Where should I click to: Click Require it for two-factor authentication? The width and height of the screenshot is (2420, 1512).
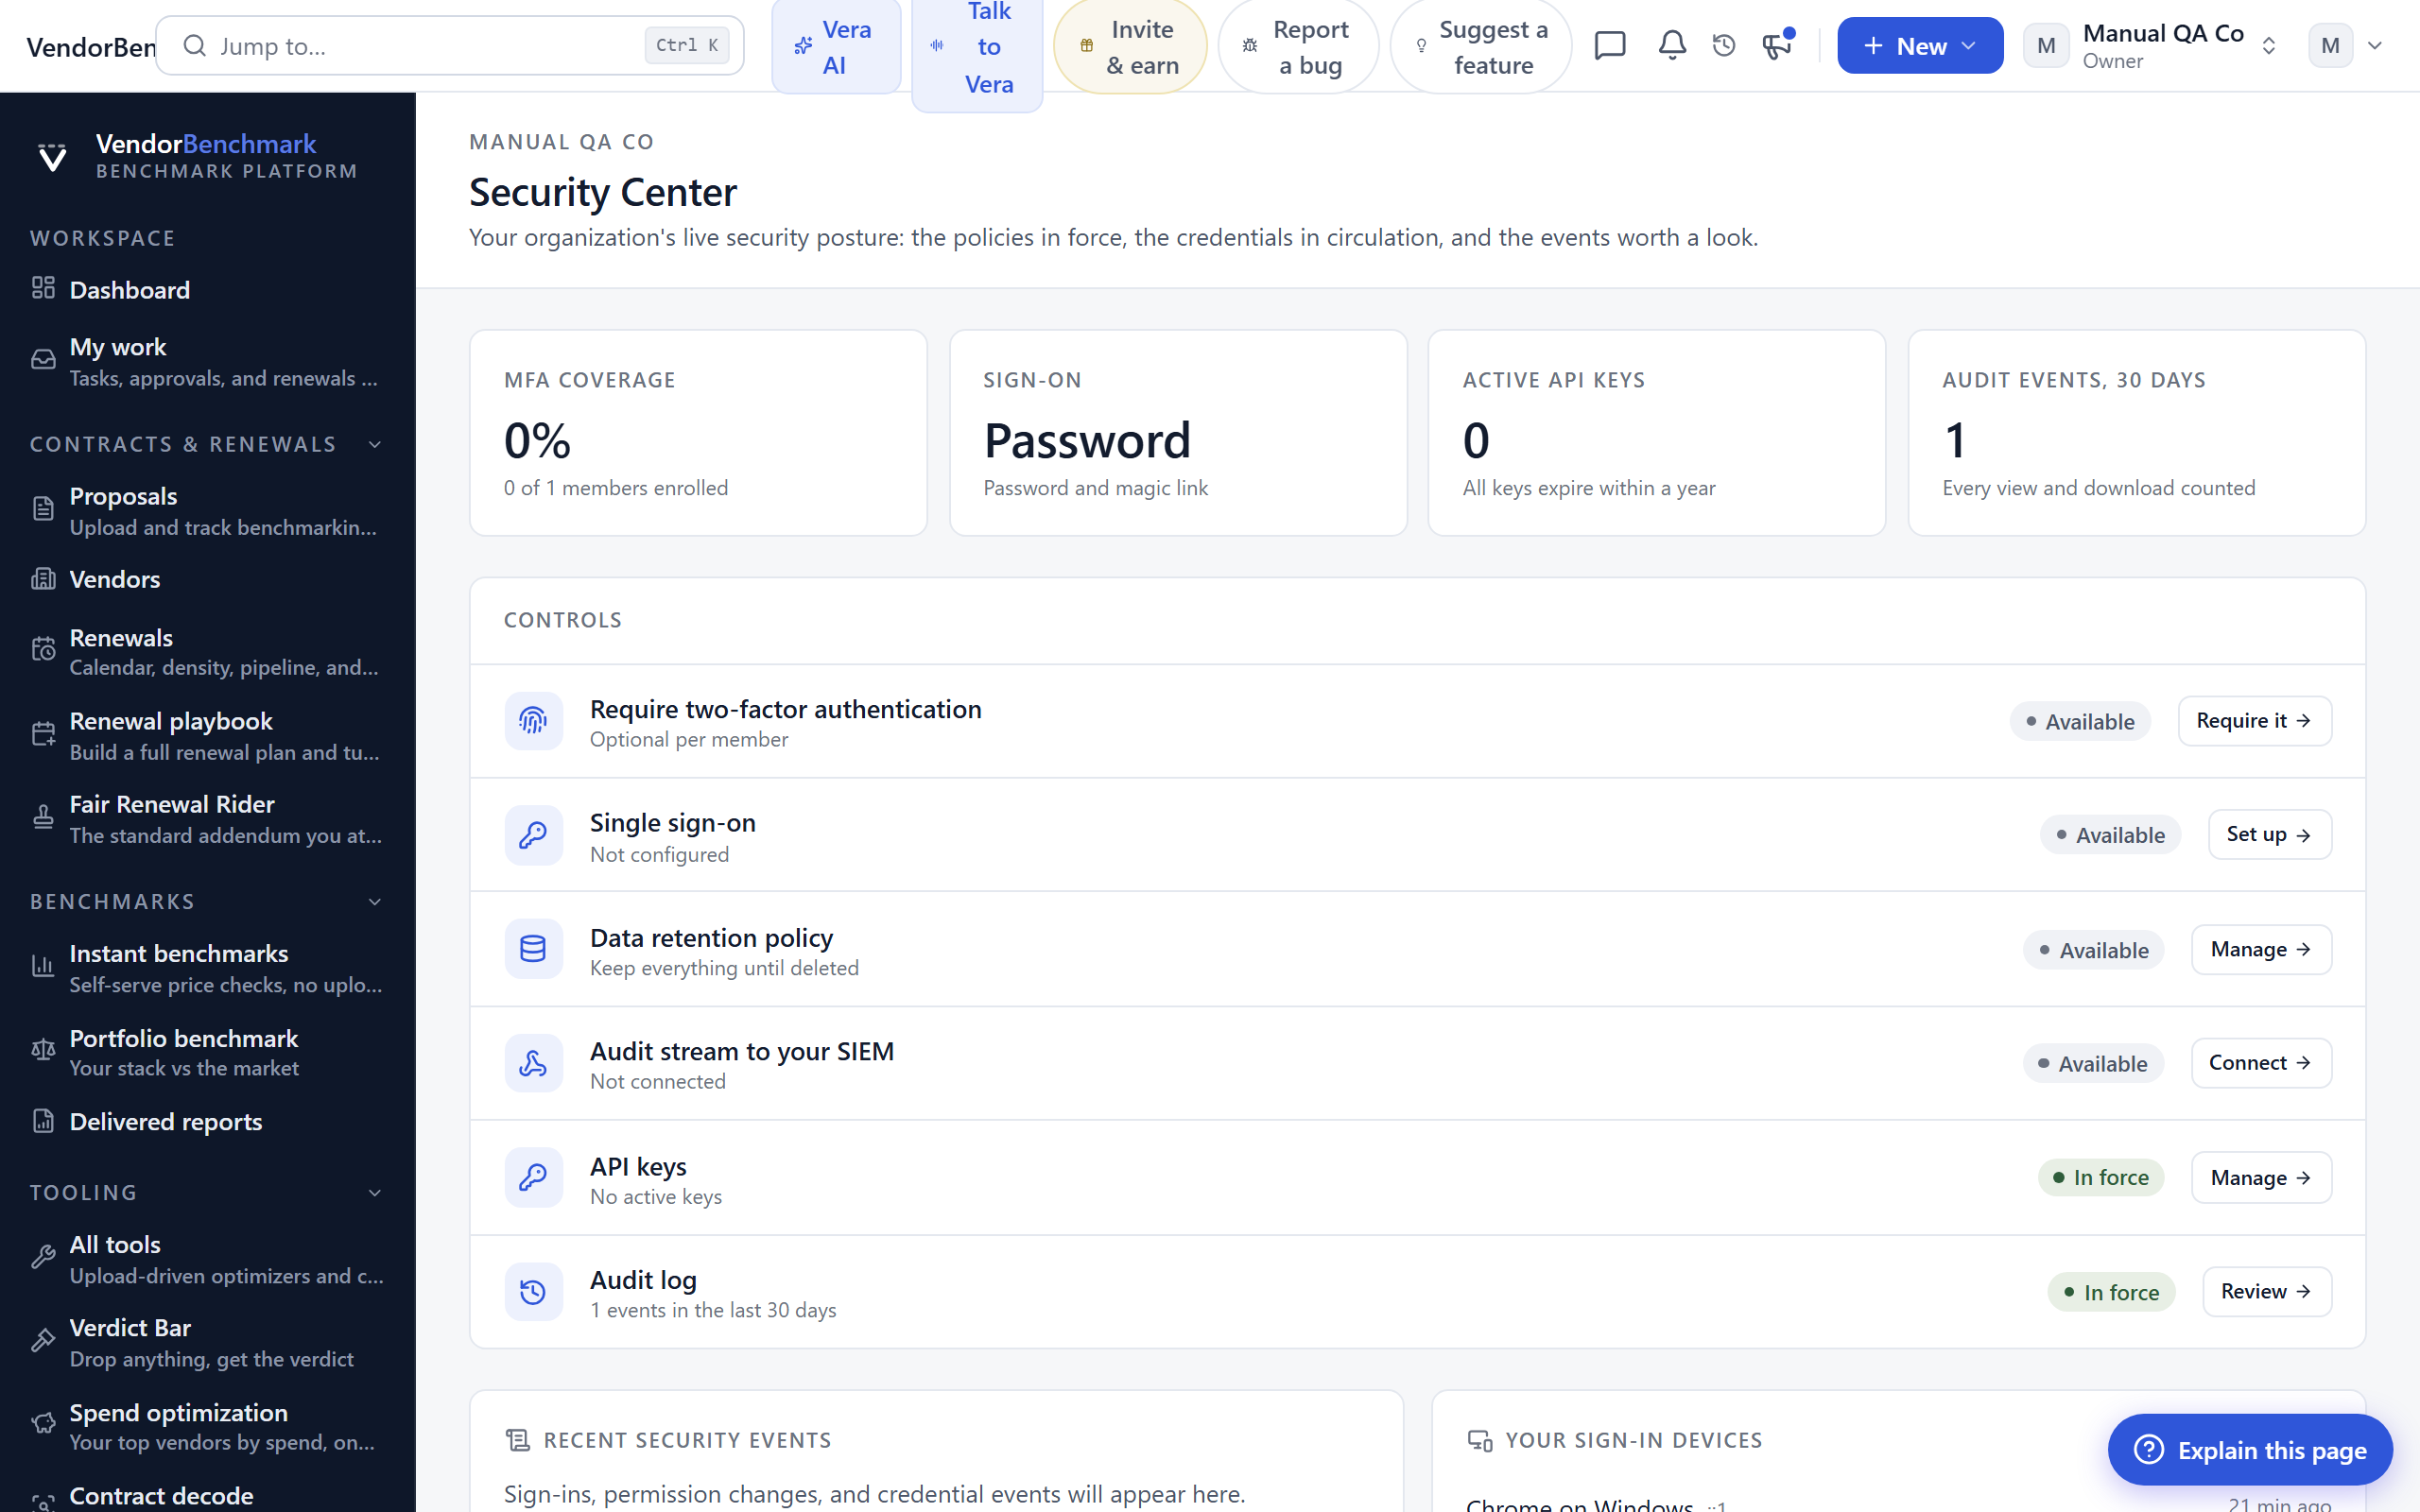(2254, 721)
